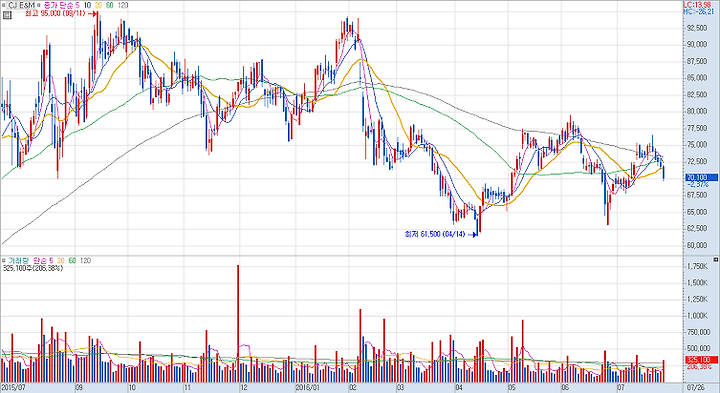Click the 90,000 price axis label
Viewport: 720px width, 393px height.
[x=697, y=45]
